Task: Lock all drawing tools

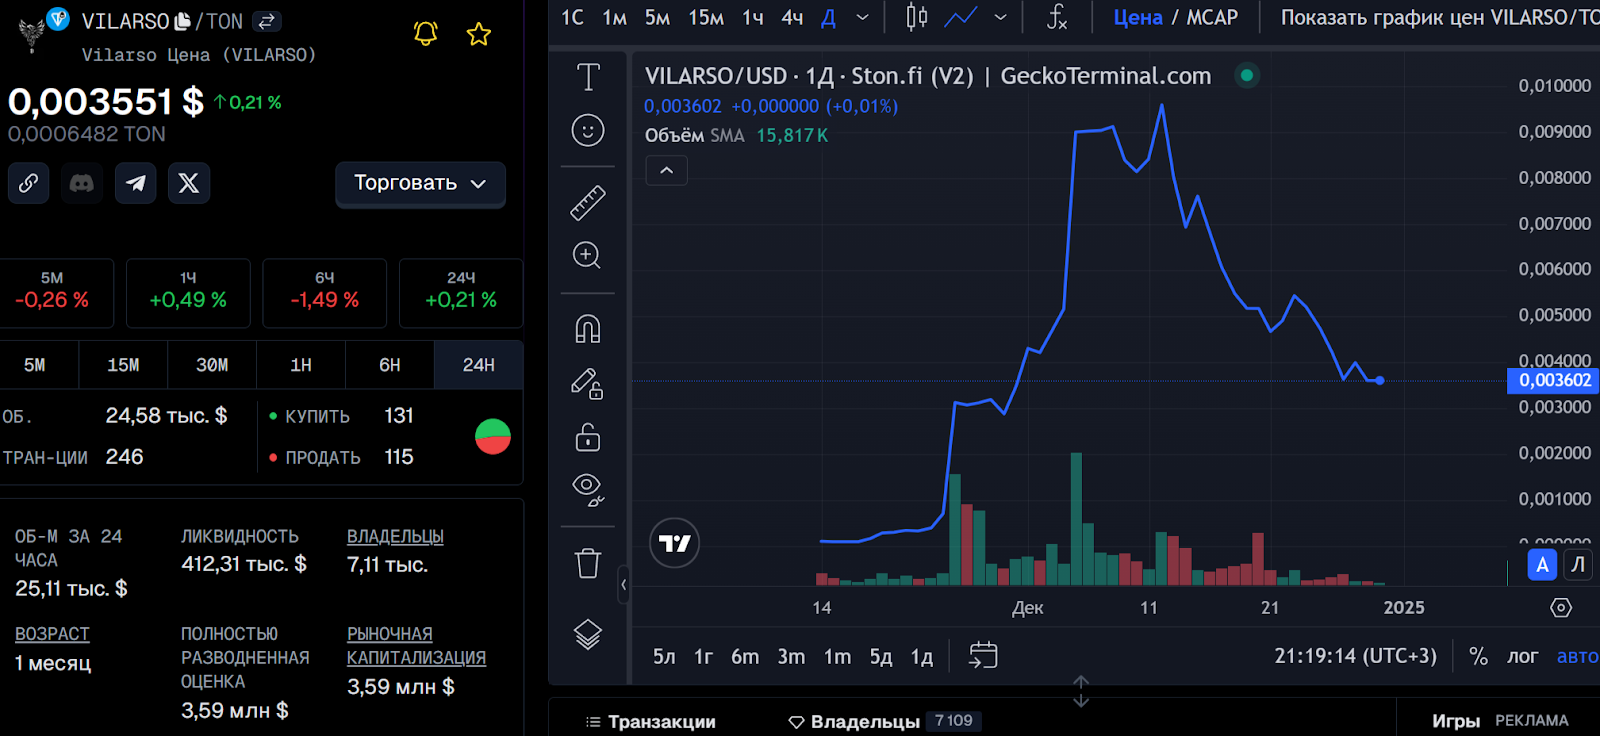Action: (588, 437)
